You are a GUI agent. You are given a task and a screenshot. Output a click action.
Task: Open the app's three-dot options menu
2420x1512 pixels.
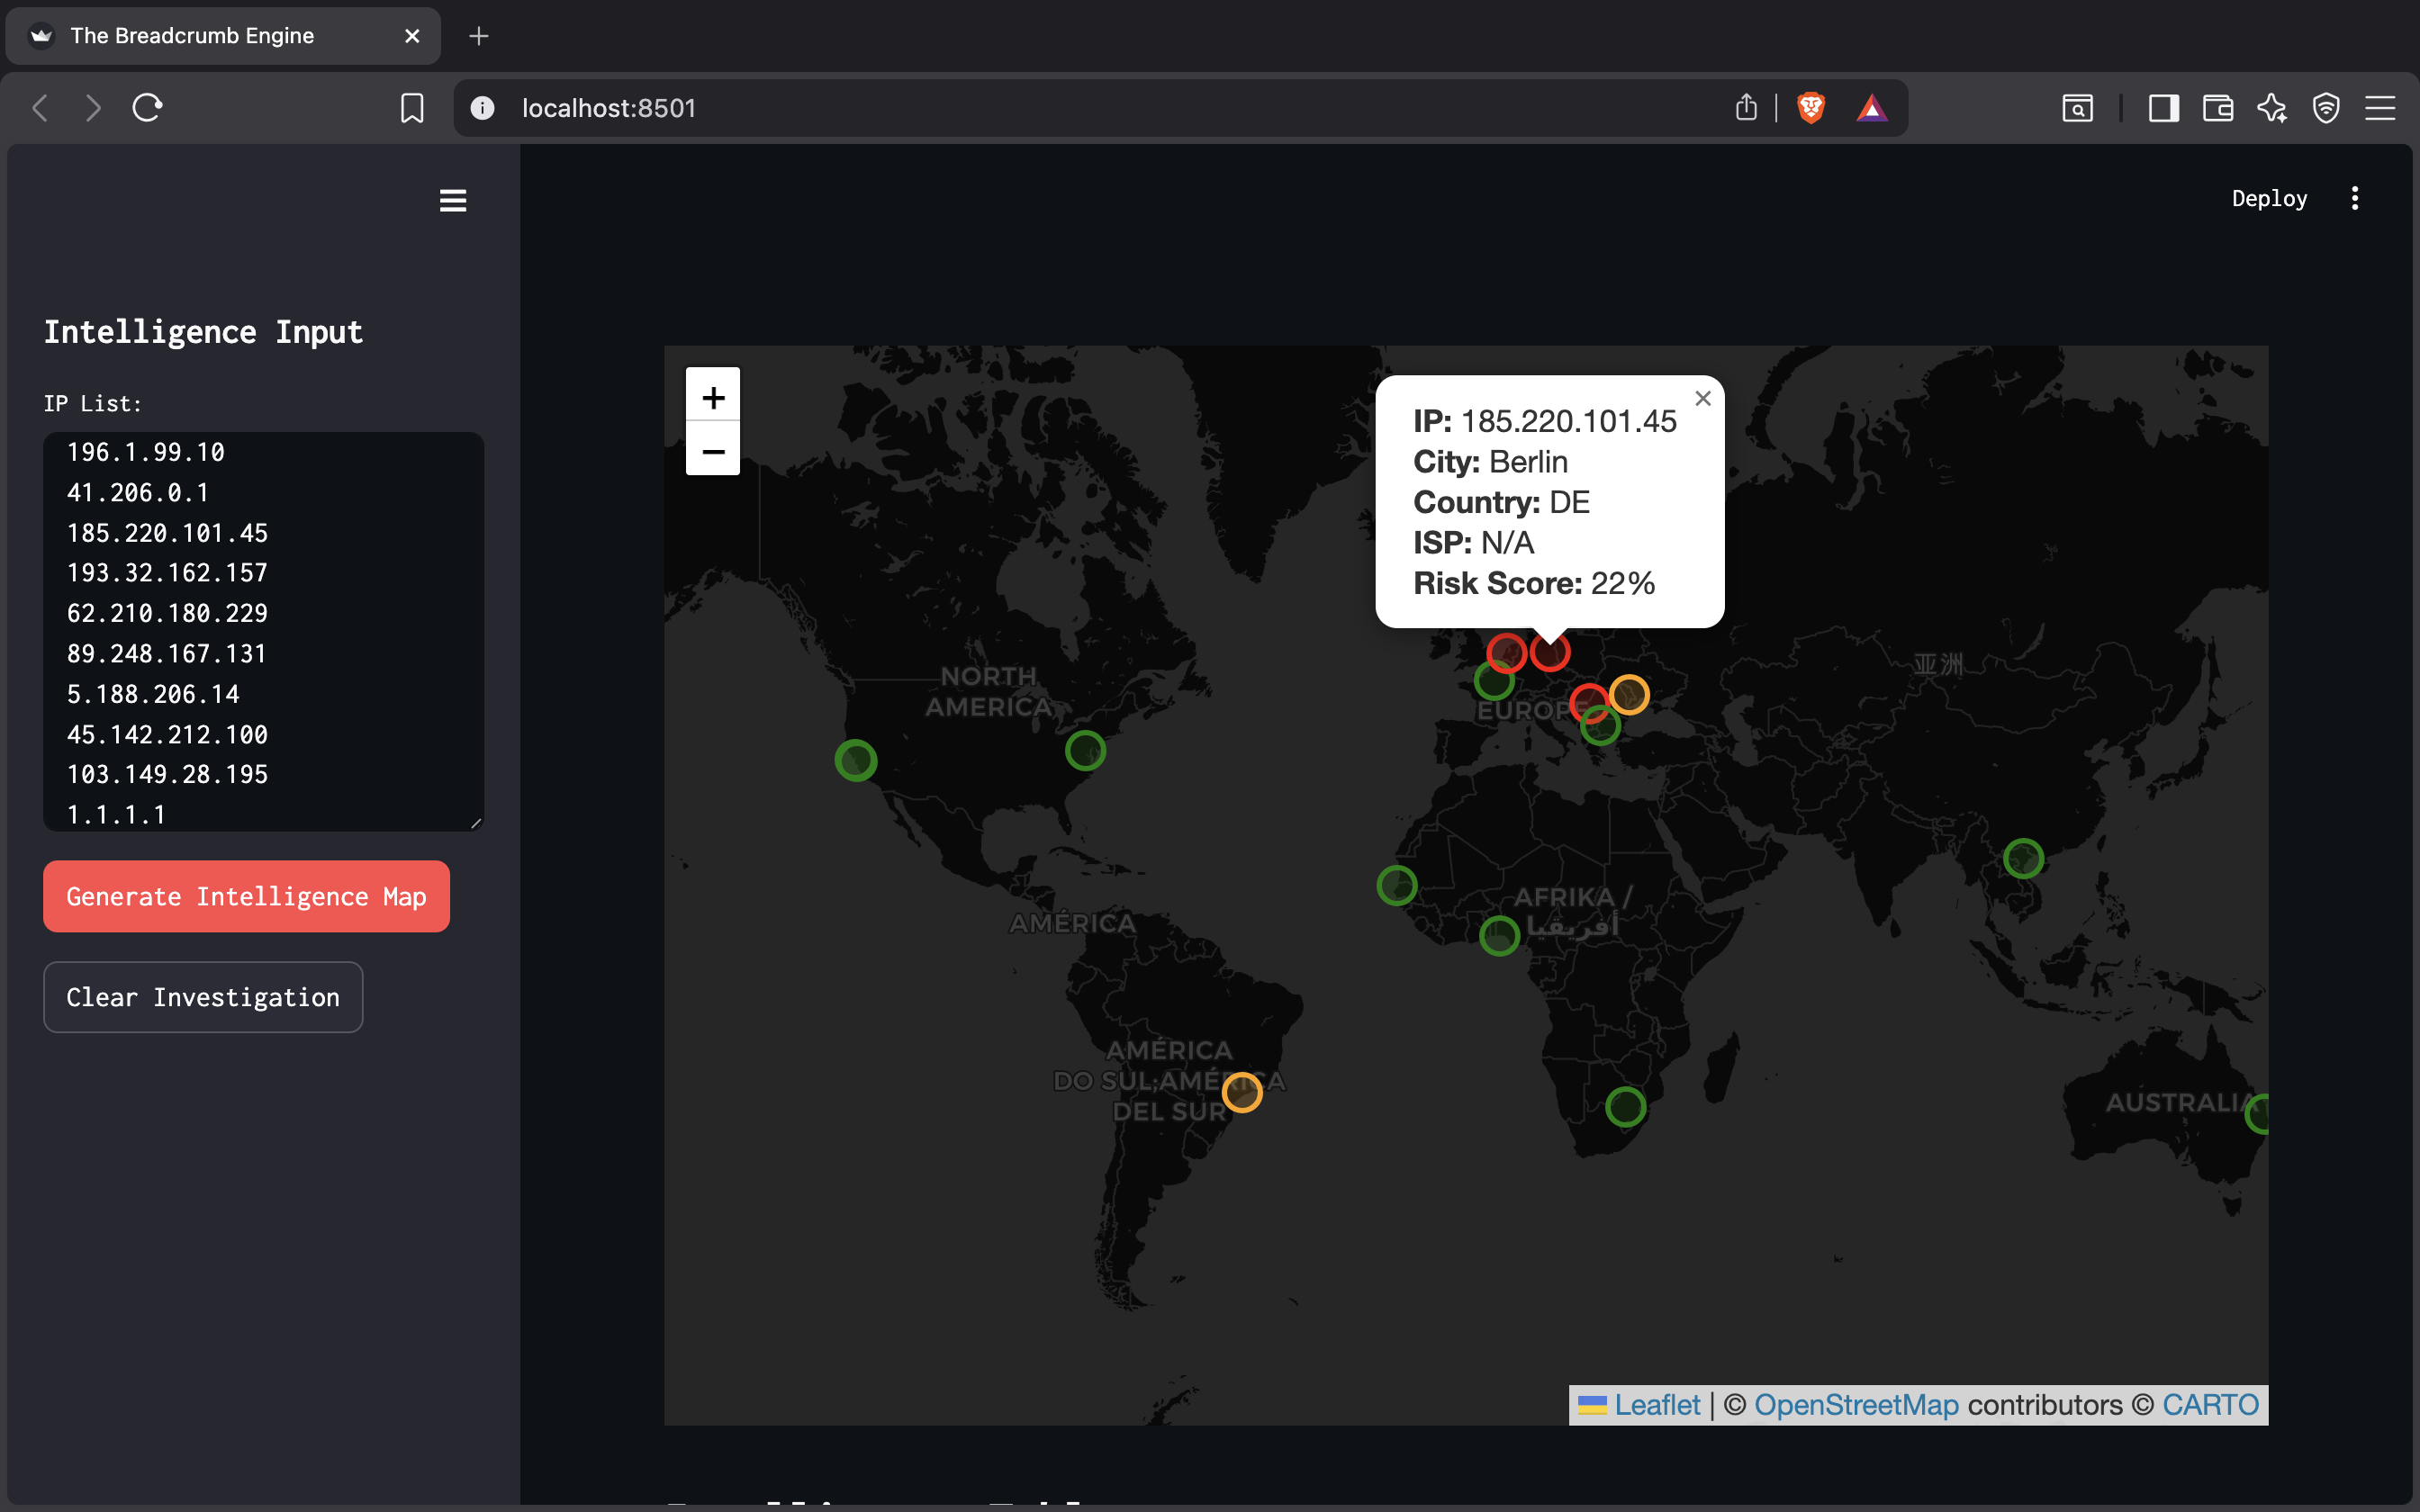pyautogui.click(x=2355, y=198)
